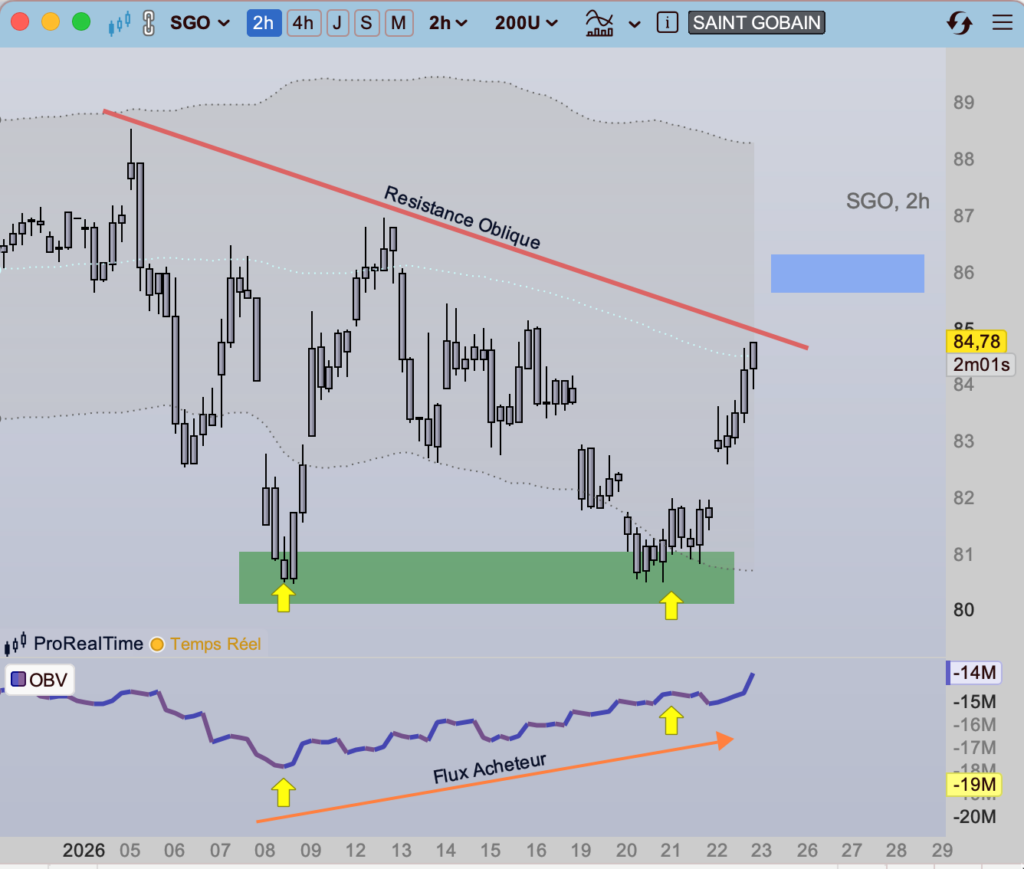Click the ProRealTime logo icon
Image resolution: width=1024 pixels, height=869 pixels.
pos(16,644)
